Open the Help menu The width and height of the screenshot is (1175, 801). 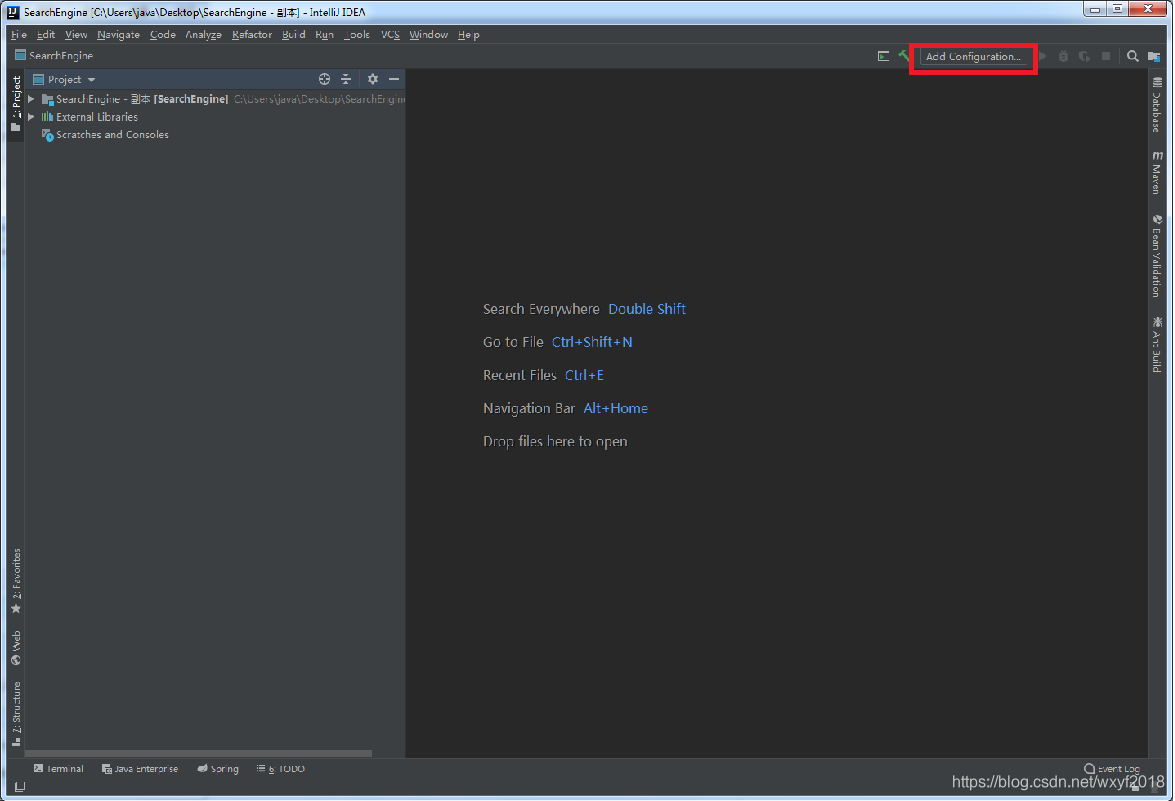(x=468, y=34)
